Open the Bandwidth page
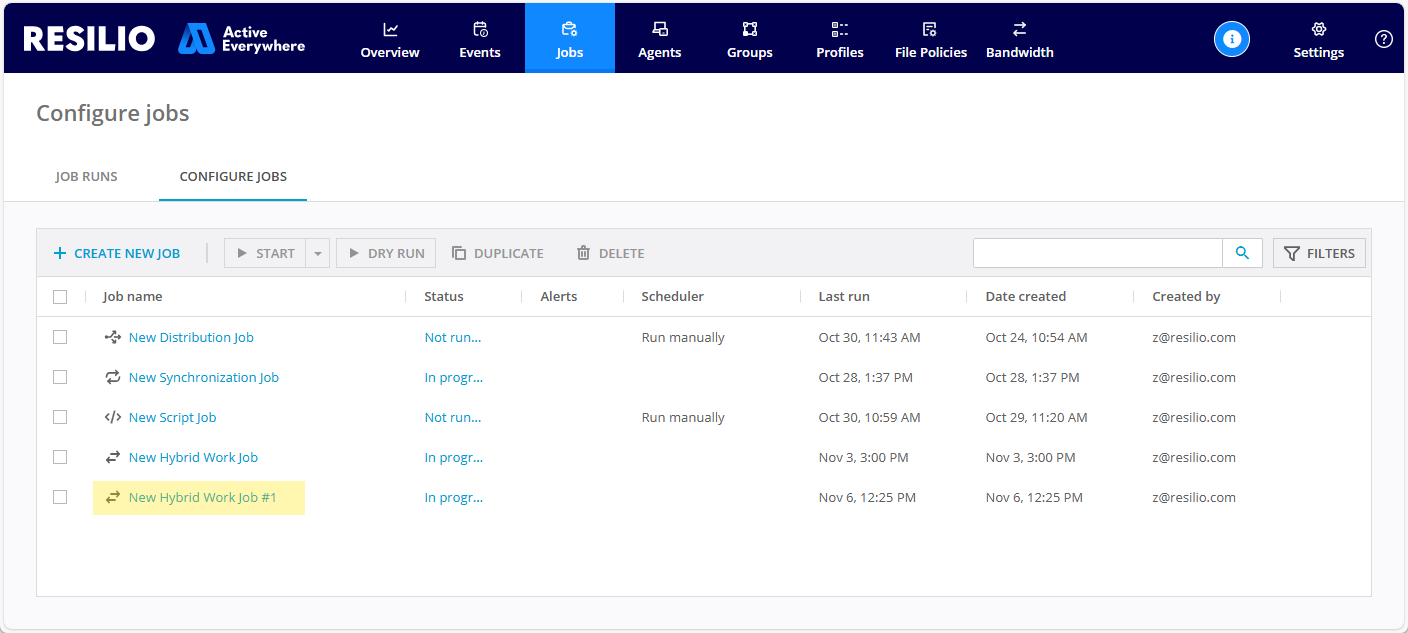The height and width of the screenshot is (633, 1408). (x=1019, y=39)
